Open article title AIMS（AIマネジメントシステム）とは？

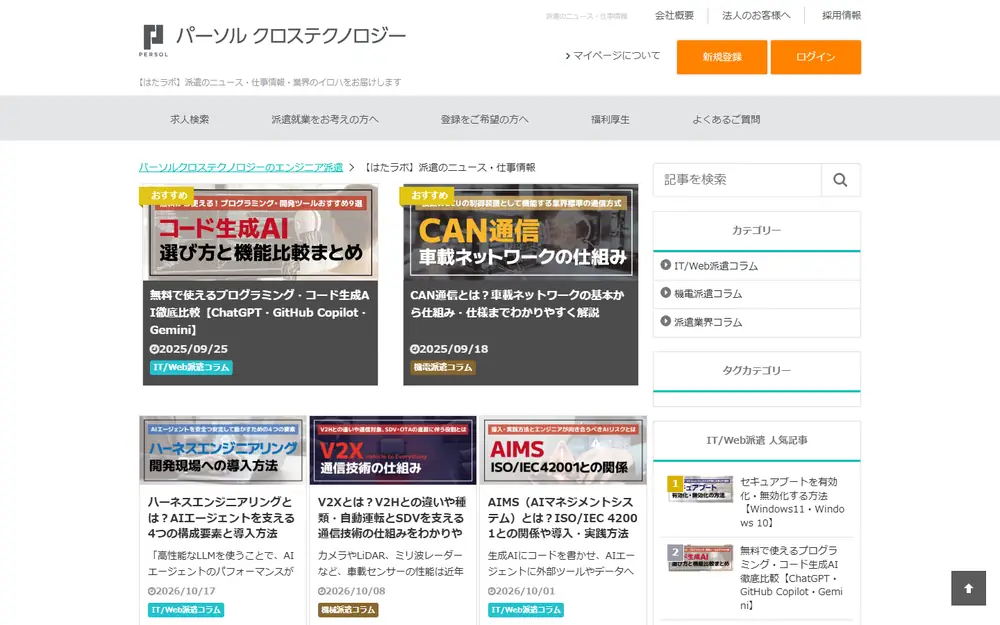click(562, 518)
